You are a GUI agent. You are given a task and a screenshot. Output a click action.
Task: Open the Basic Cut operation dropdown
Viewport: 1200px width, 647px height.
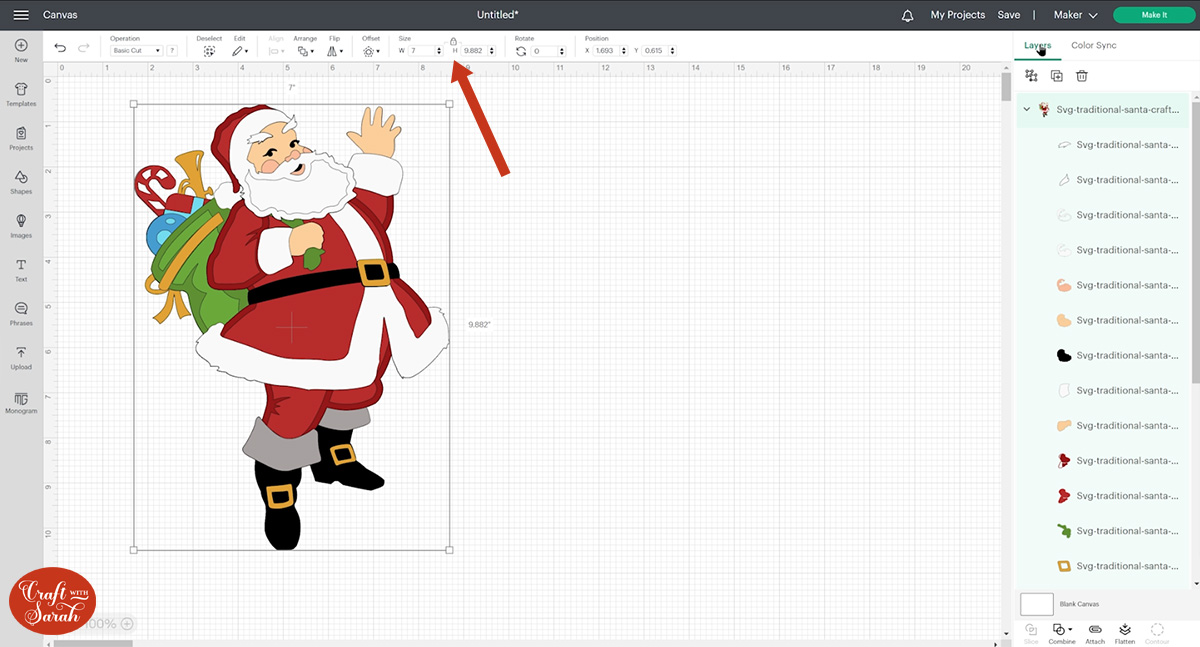click(137, 49)
